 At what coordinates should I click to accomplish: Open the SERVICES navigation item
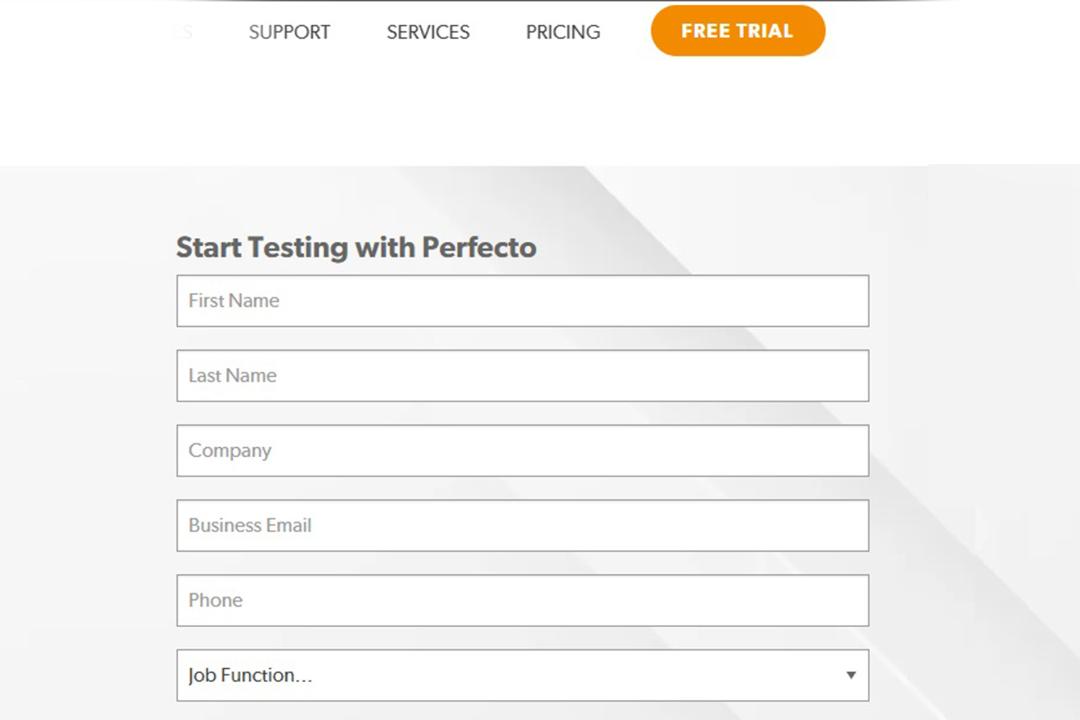[428, 32]
